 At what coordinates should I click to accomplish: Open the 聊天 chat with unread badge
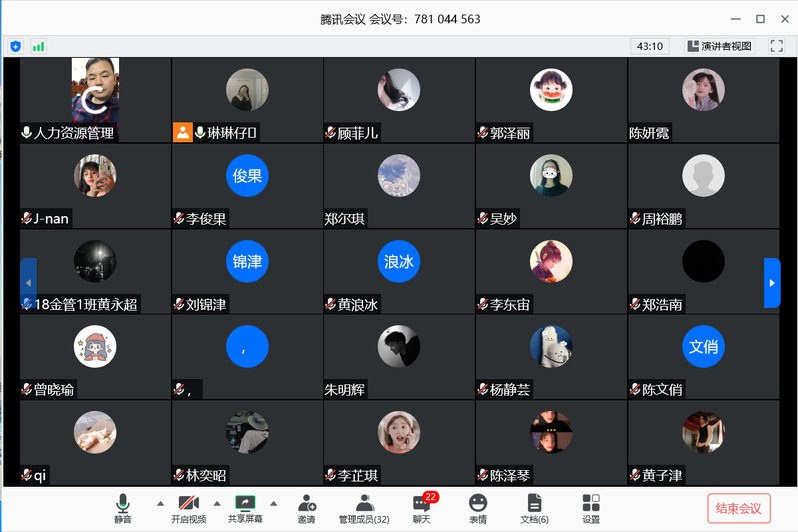[422, 507]
